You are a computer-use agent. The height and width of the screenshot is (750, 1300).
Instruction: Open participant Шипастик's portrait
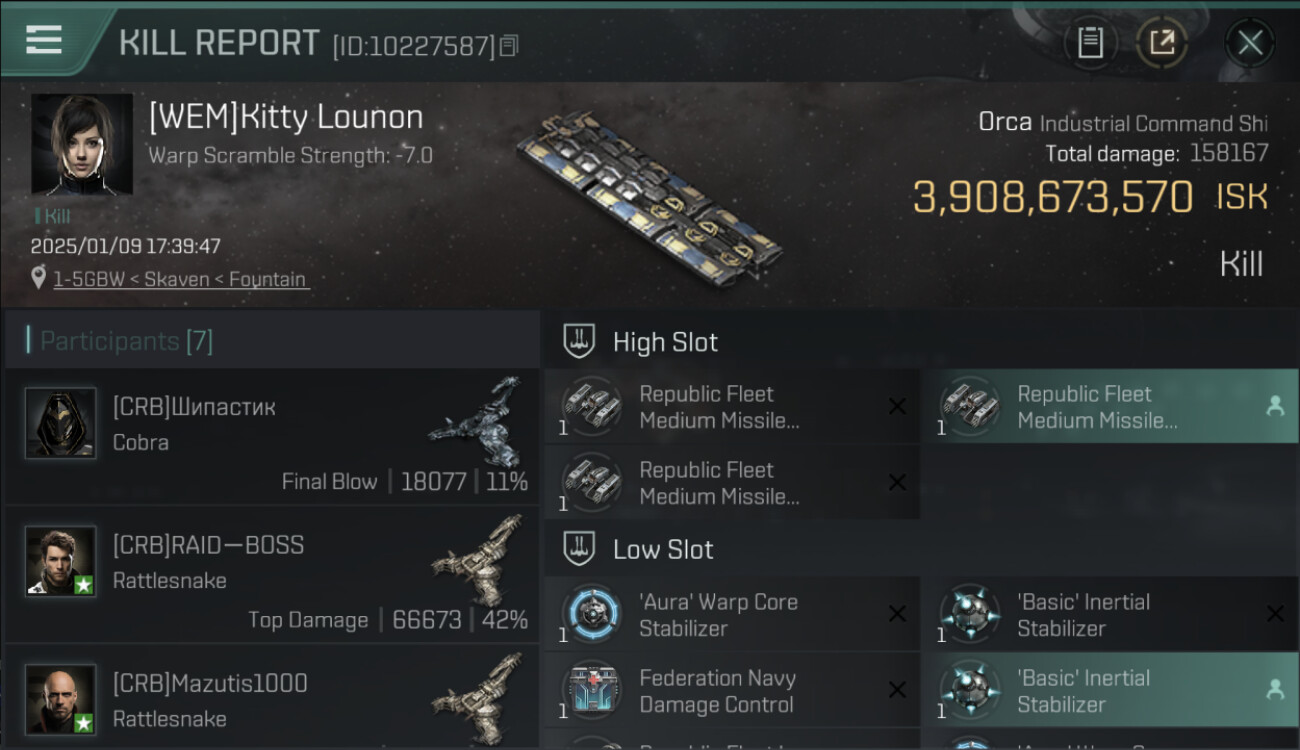click(x=61, y=423)
